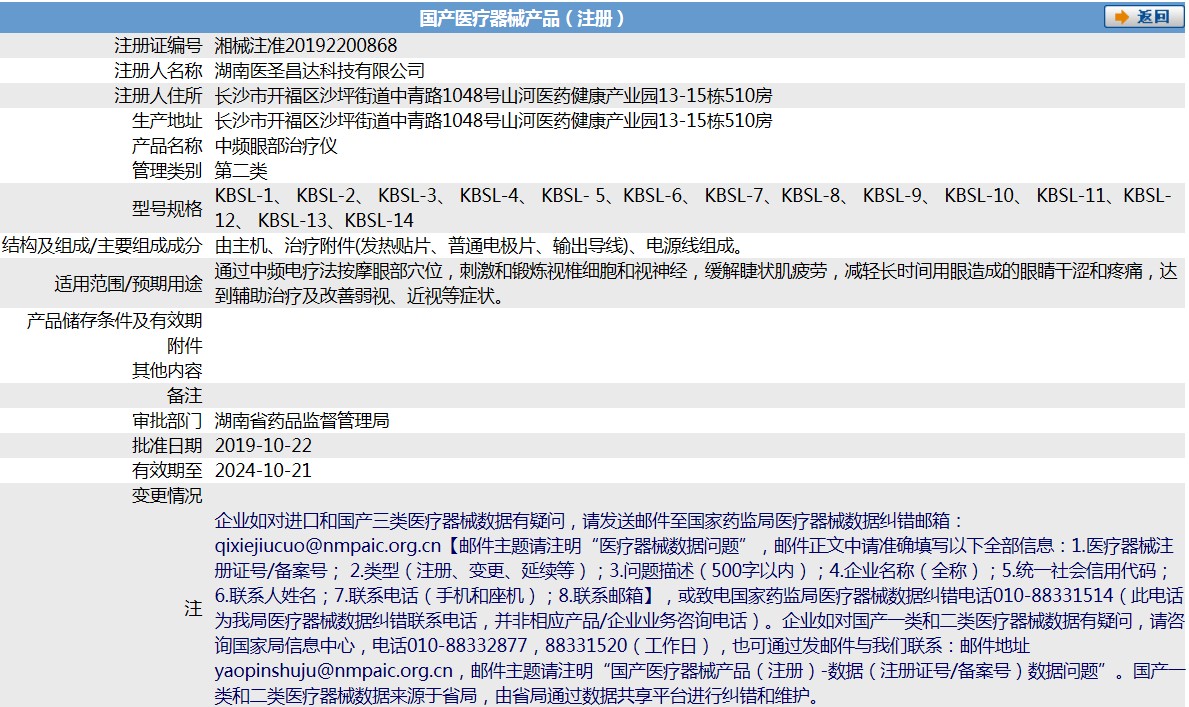1189x707 pixels.
Task: Click the 注册人名称 label
Action: click(x=158, y=71)
